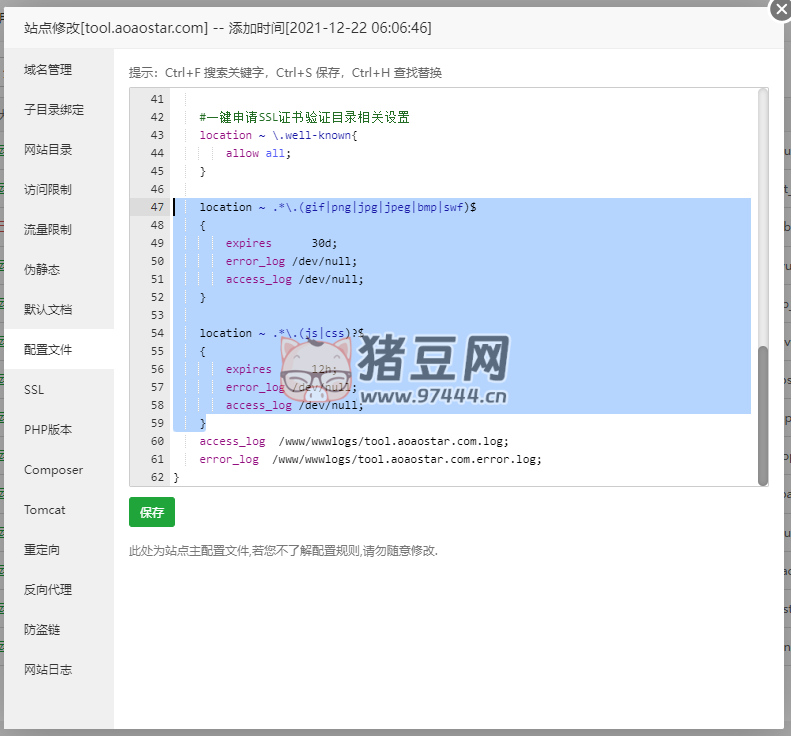The image size is (791, 736).
Task: Select the 默认文档 tab
Action: [48, 310]
